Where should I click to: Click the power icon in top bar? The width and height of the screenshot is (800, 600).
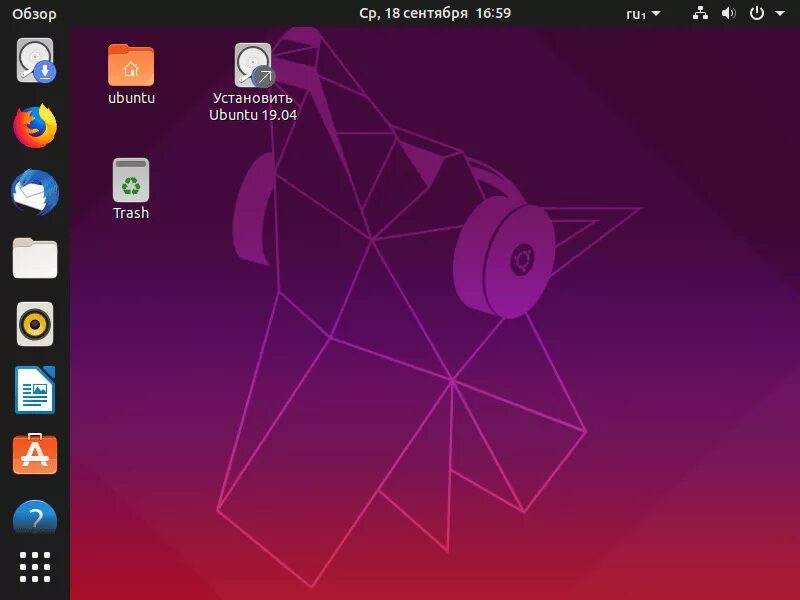click(x=757, y=13)
